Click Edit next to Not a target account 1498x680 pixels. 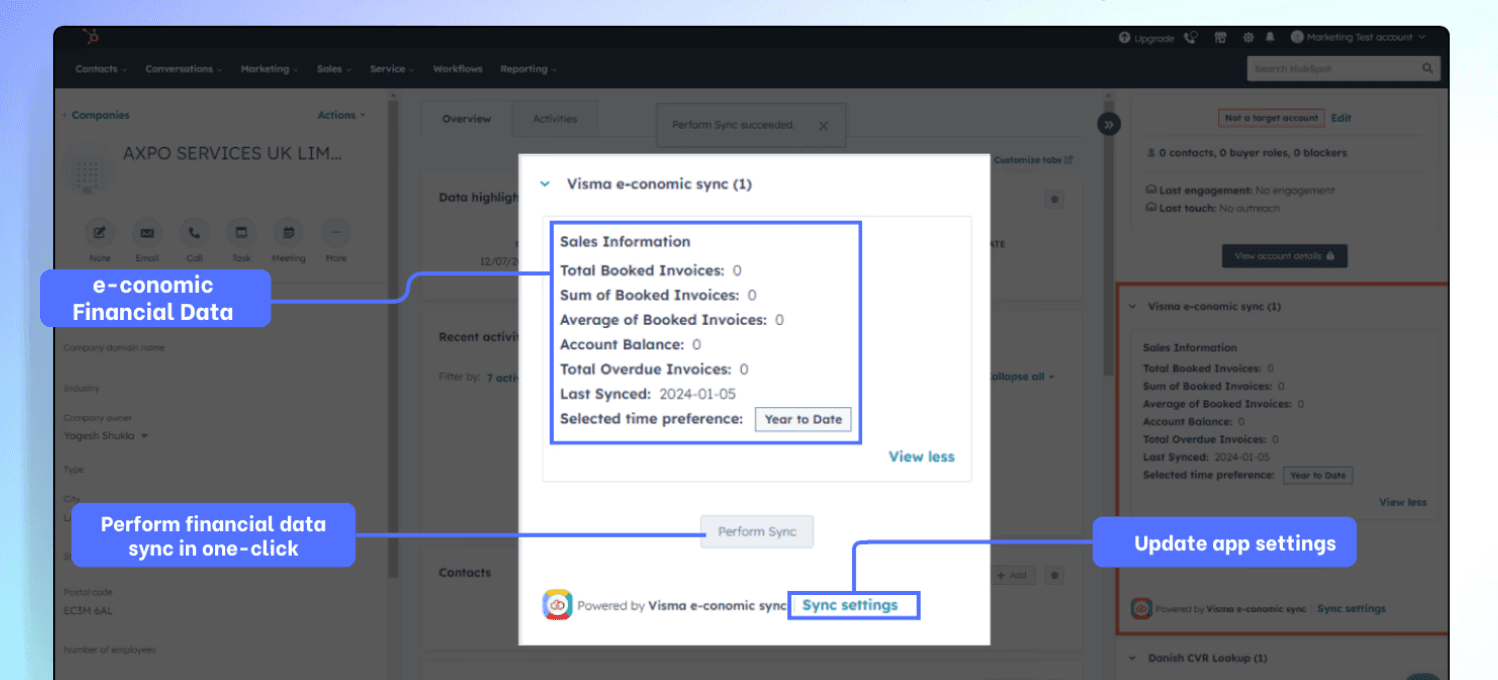click(1341, 118)
